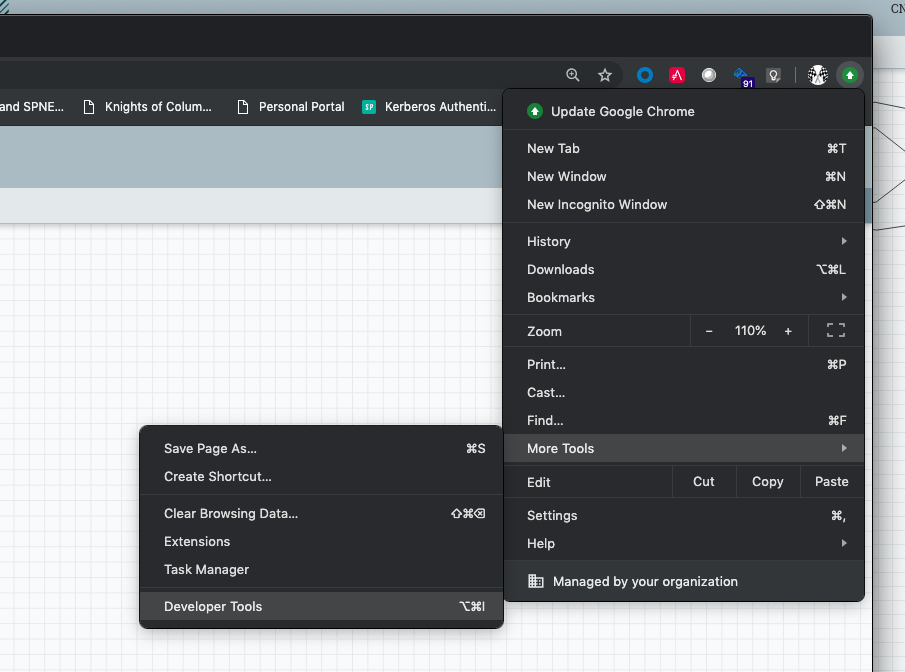Enter full screen via the expand icon
The width and height of the screenshot is (905, 672).
(x=834, y=330)
